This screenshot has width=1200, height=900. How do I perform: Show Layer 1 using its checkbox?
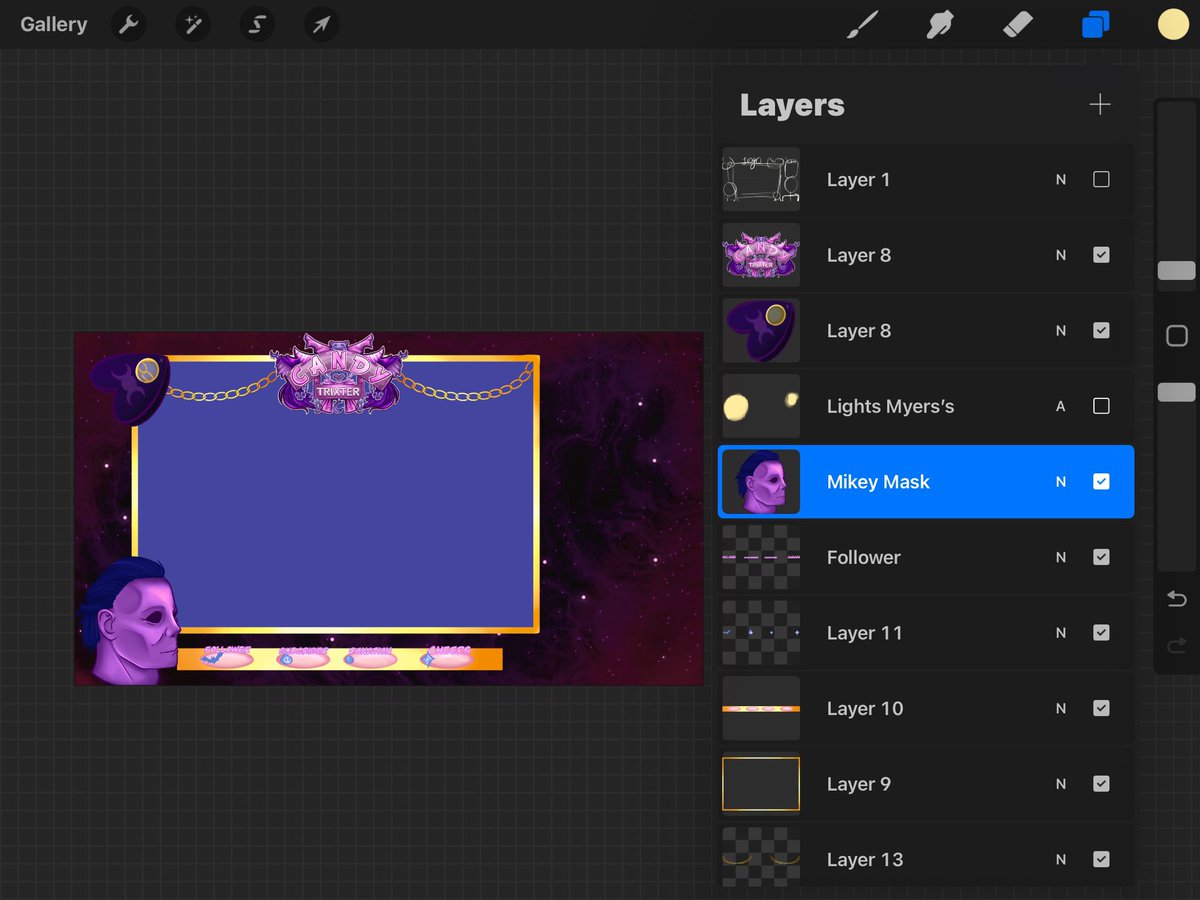coord(1101,180)
